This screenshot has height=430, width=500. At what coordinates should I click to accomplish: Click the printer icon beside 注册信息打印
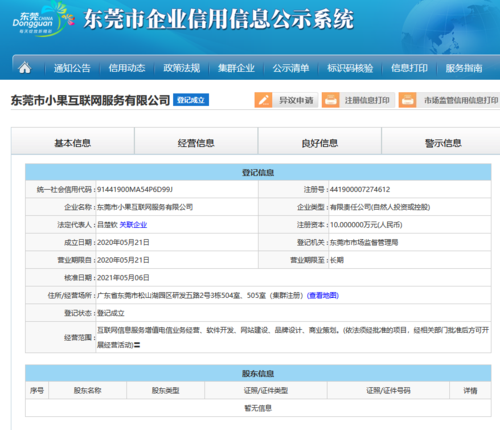pyautogui.click(x=330, y=100)
